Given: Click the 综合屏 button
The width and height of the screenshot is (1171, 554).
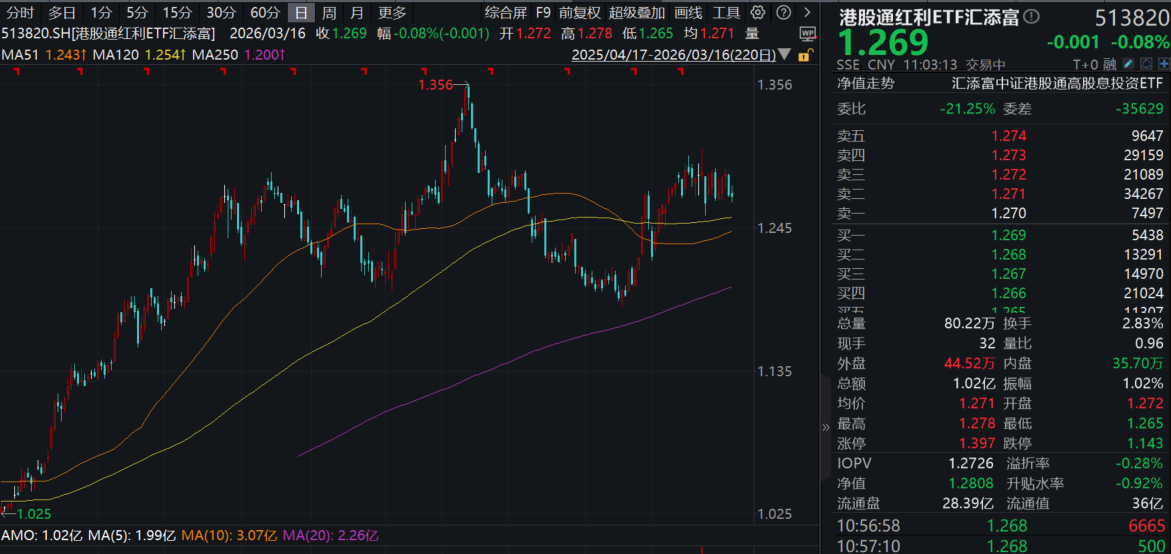Looking at the screenshot, I should click(x=506, y=13).
